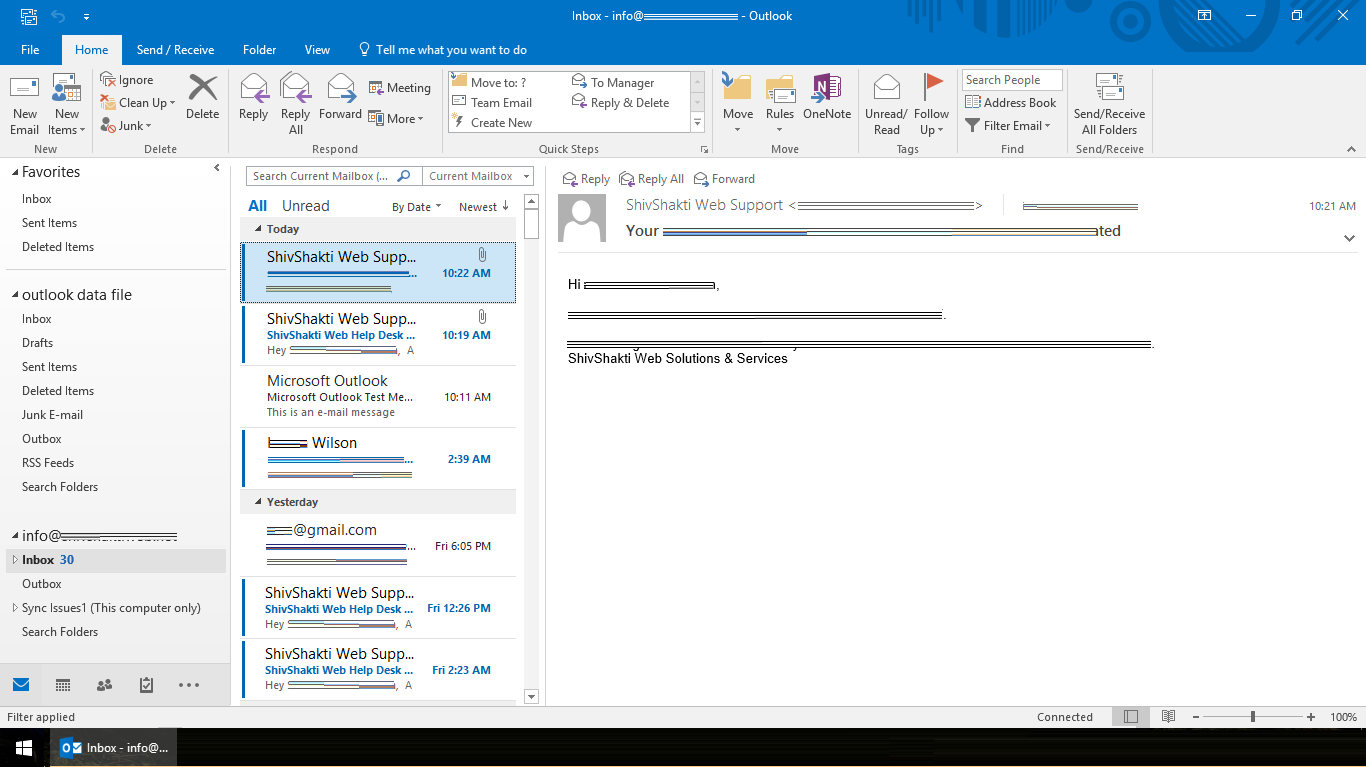
Task: Open Sync Issues1 folder
Action: 111,608
